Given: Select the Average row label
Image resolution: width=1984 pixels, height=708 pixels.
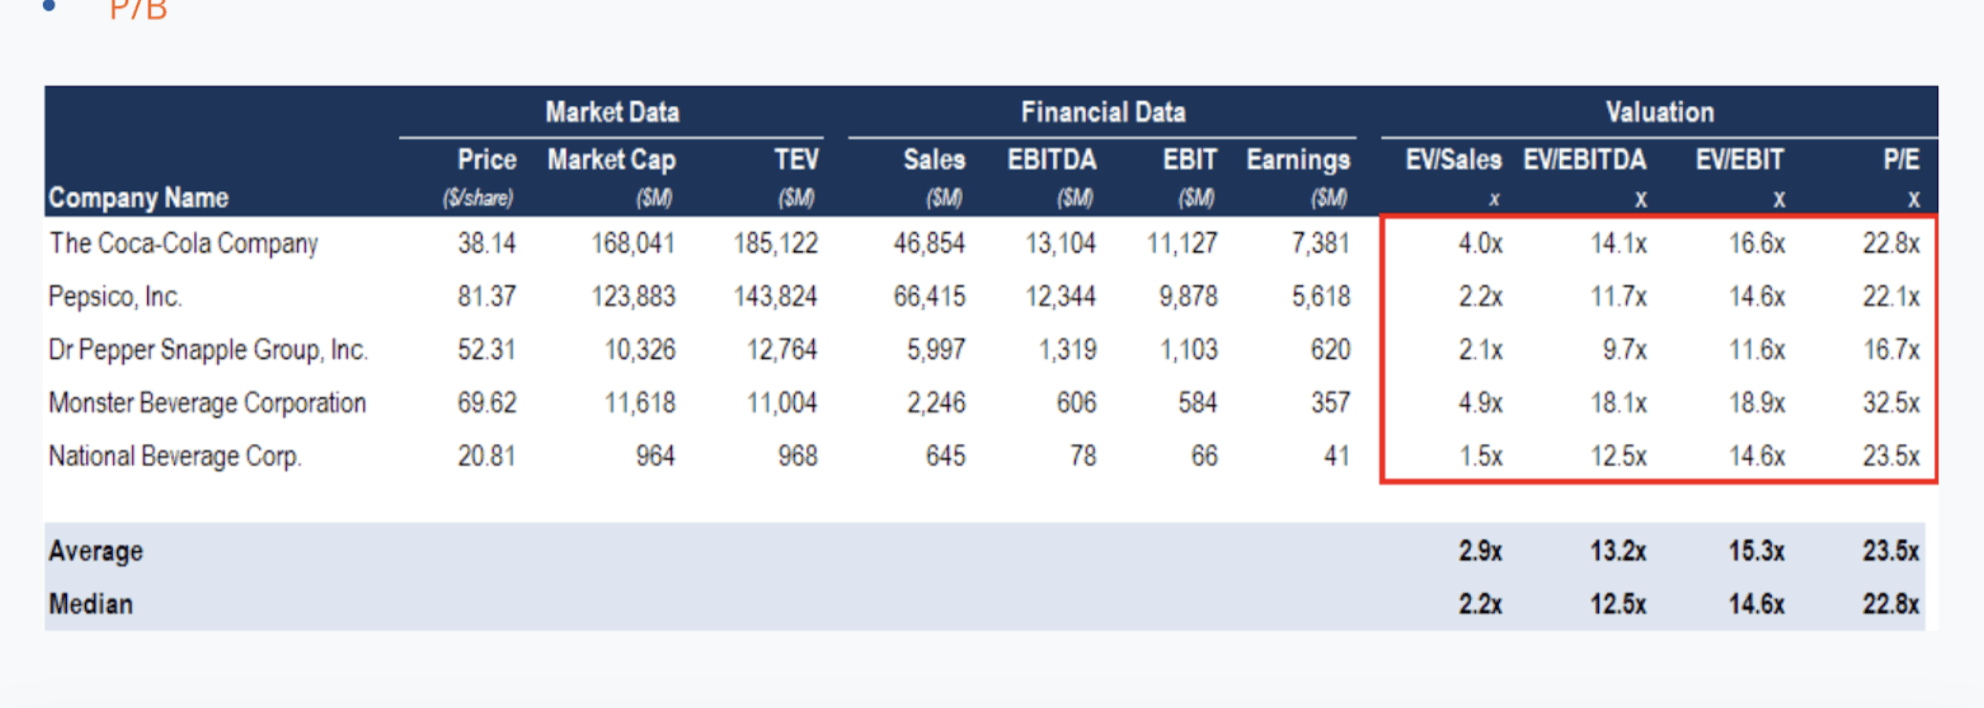Looking at the screenshot, I should 96,551.
